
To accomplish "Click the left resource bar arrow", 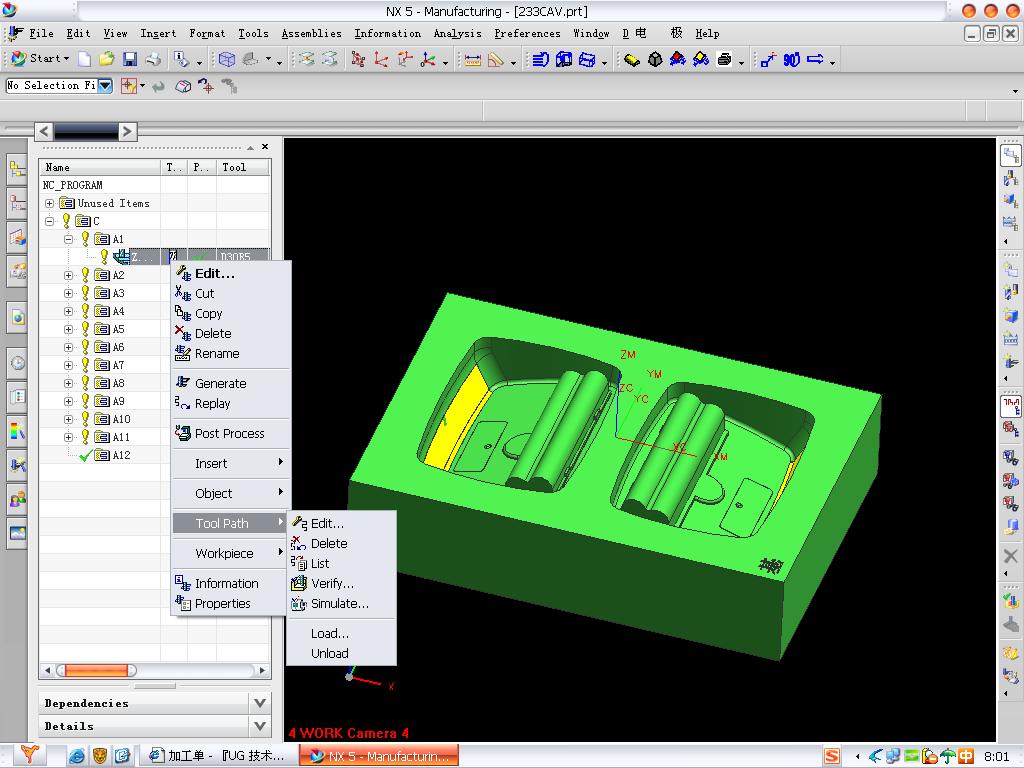I will pyautogui.click(x=44, y=131).
